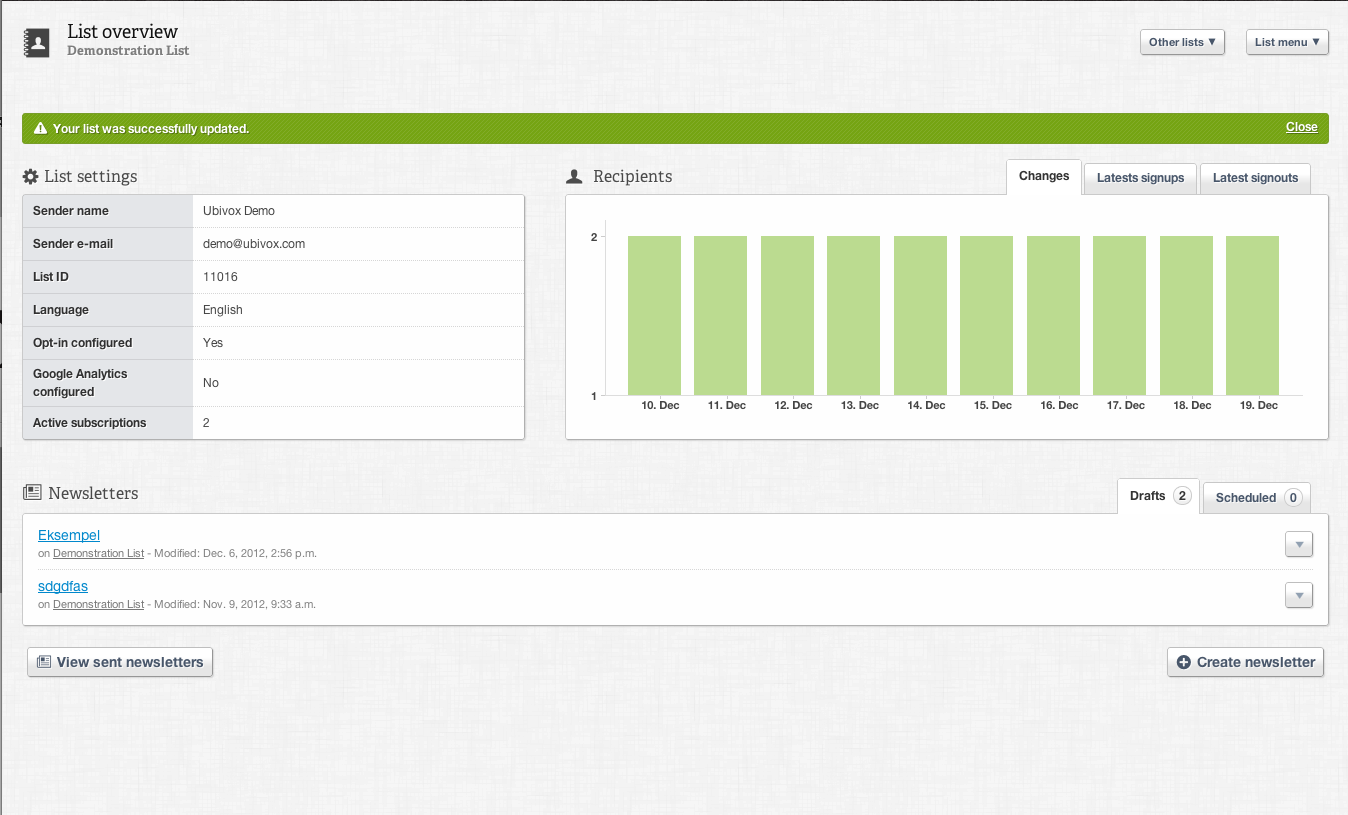Click the List overview page title
Image resolution: width=1348 pixels, height=815 pixels.
[122, 32]
